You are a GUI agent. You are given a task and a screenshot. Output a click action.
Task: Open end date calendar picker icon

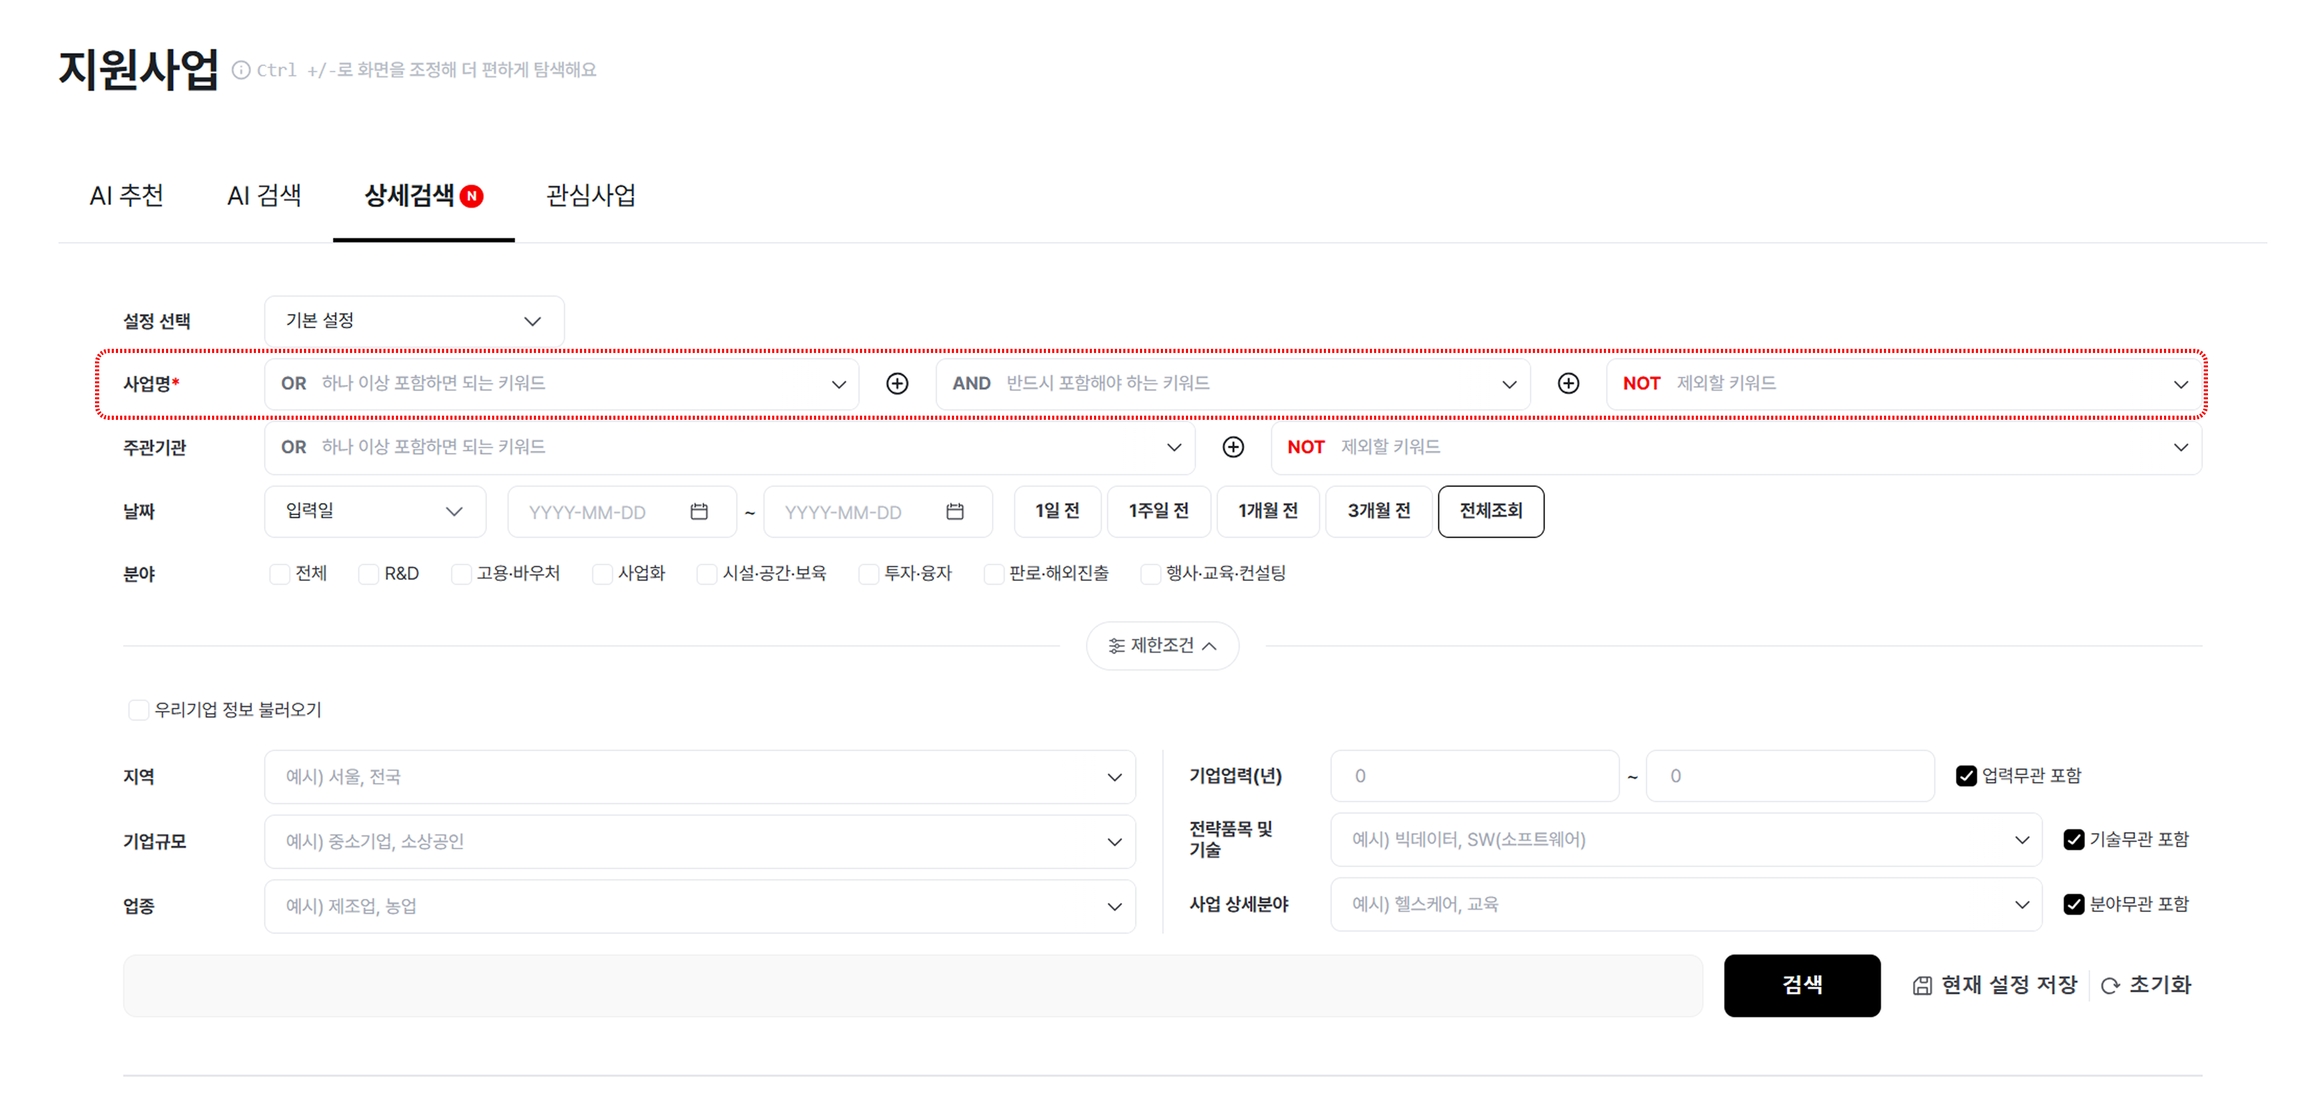pos(955,512)
